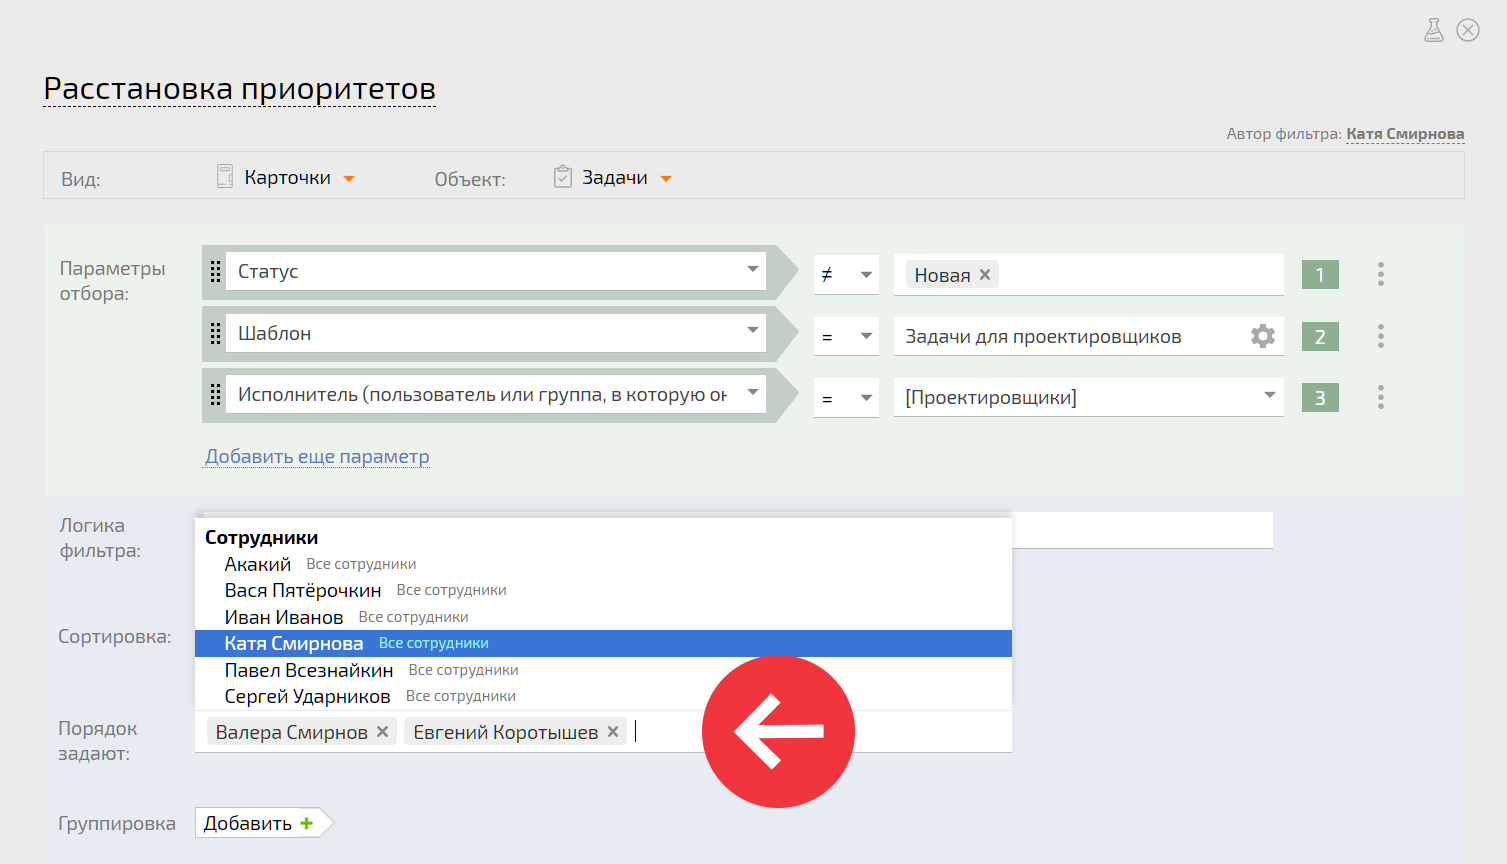
Task: Click the clipboard icon next to Задачи
Action: click(x=563, y=177)
